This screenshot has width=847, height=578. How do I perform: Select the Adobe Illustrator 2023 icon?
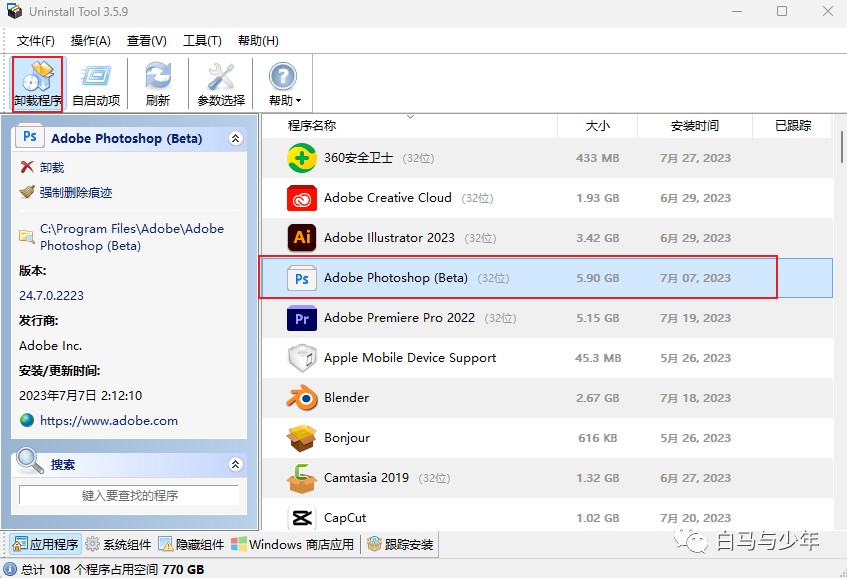(x=301, y=238)
